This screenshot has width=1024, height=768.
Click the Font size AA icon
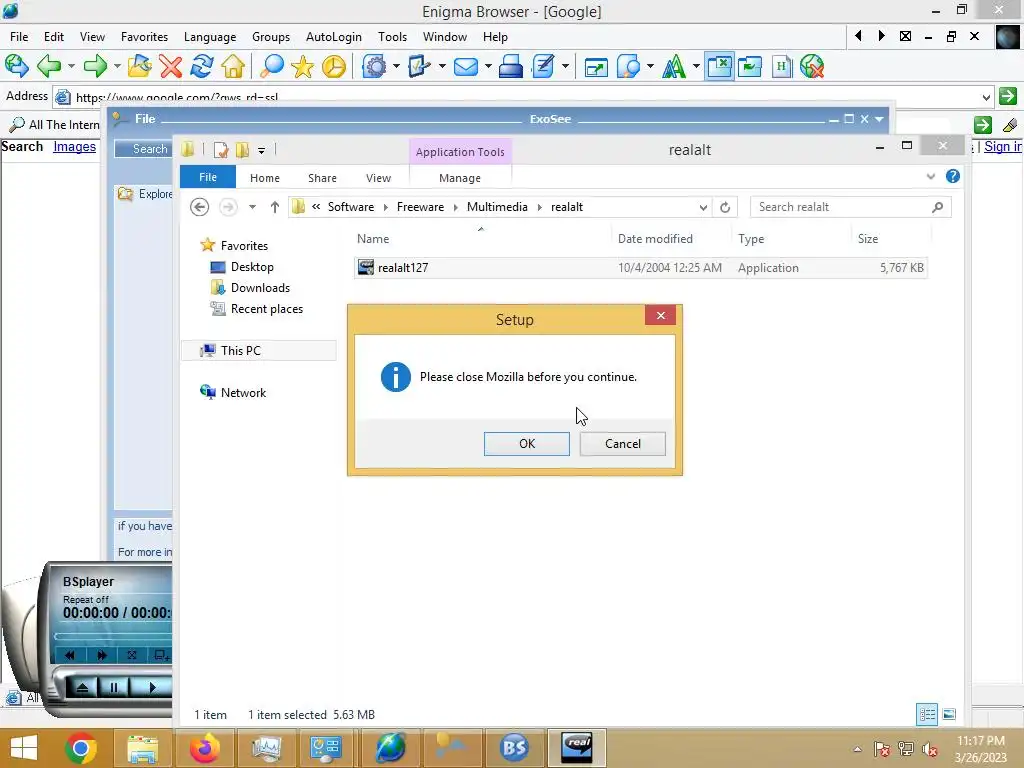point(674,66)
